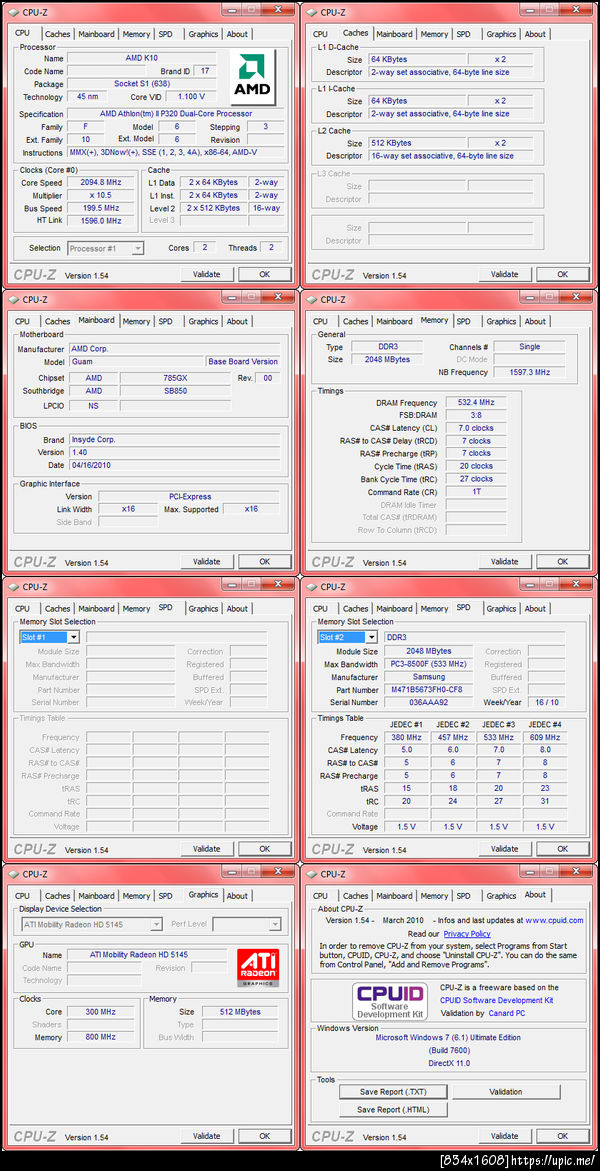The height and width of the screenshot is (1171, 600).
Task: Click title bar icon of the Mainboard tab window
Action: pos(13,299)
